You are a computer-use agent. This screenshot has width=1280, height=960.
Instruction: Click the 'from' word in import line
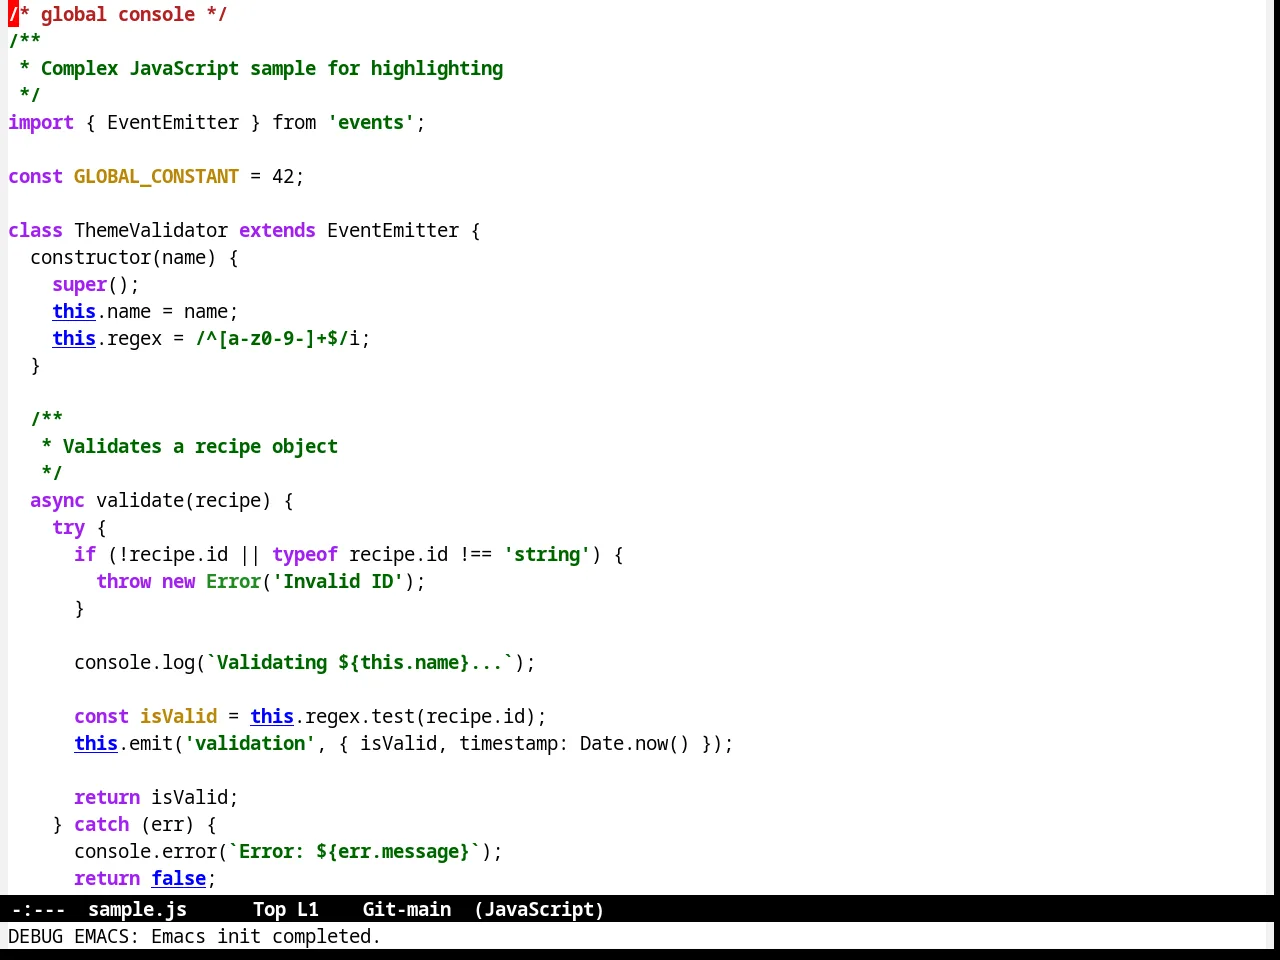294,122
